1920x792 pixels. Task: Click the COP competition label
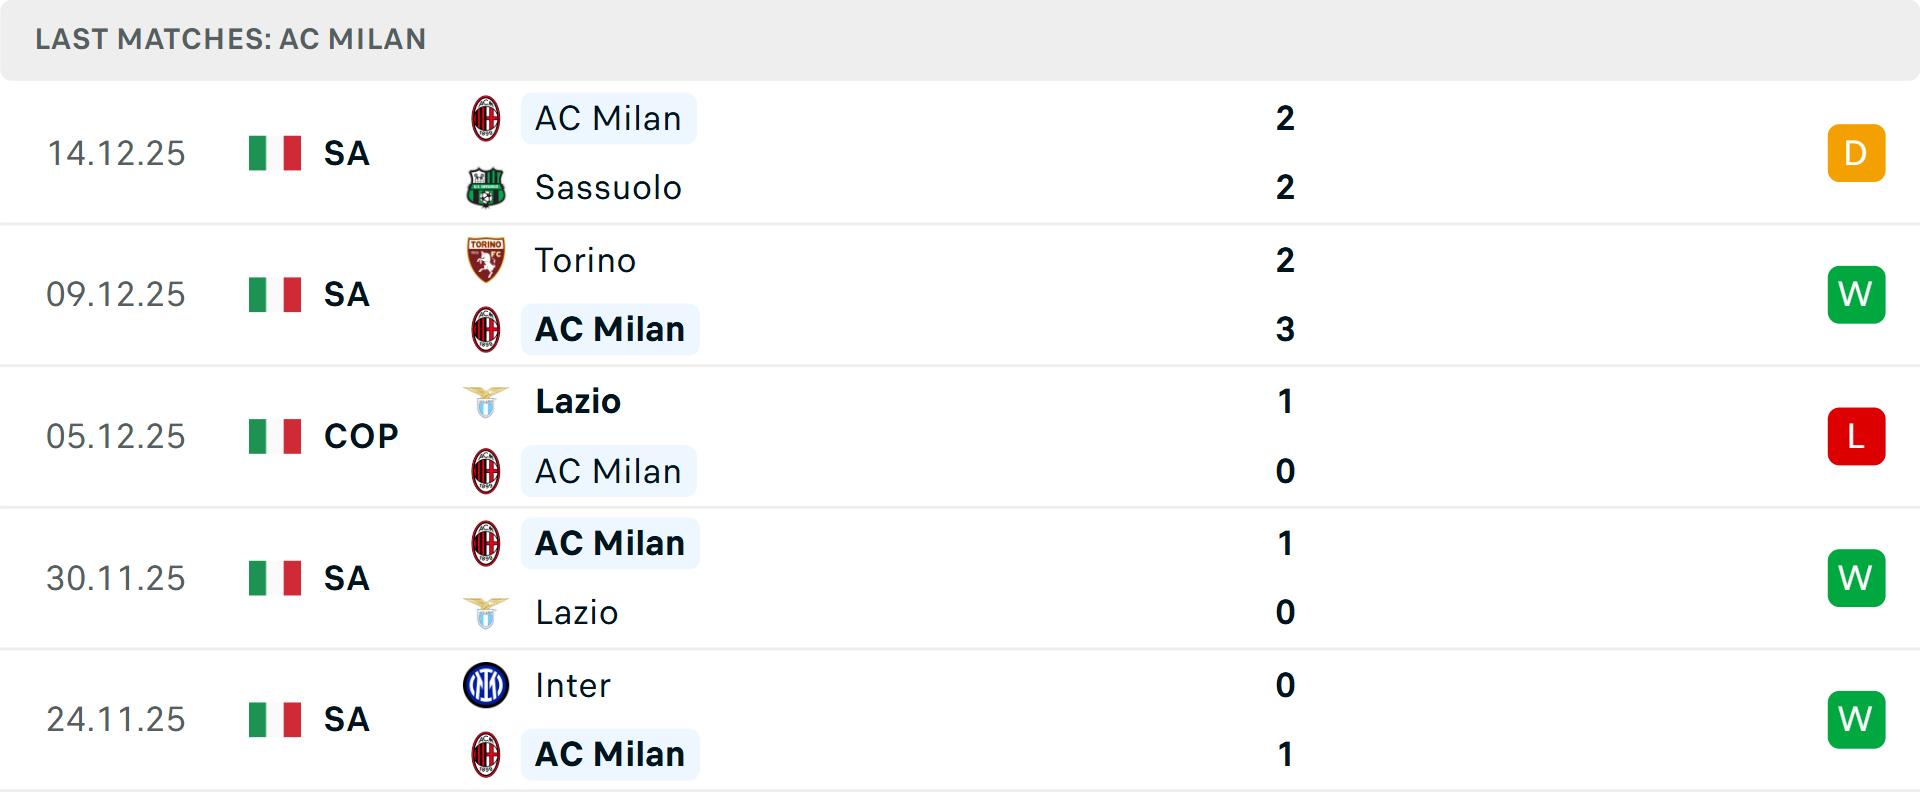[x=361, y=436]
